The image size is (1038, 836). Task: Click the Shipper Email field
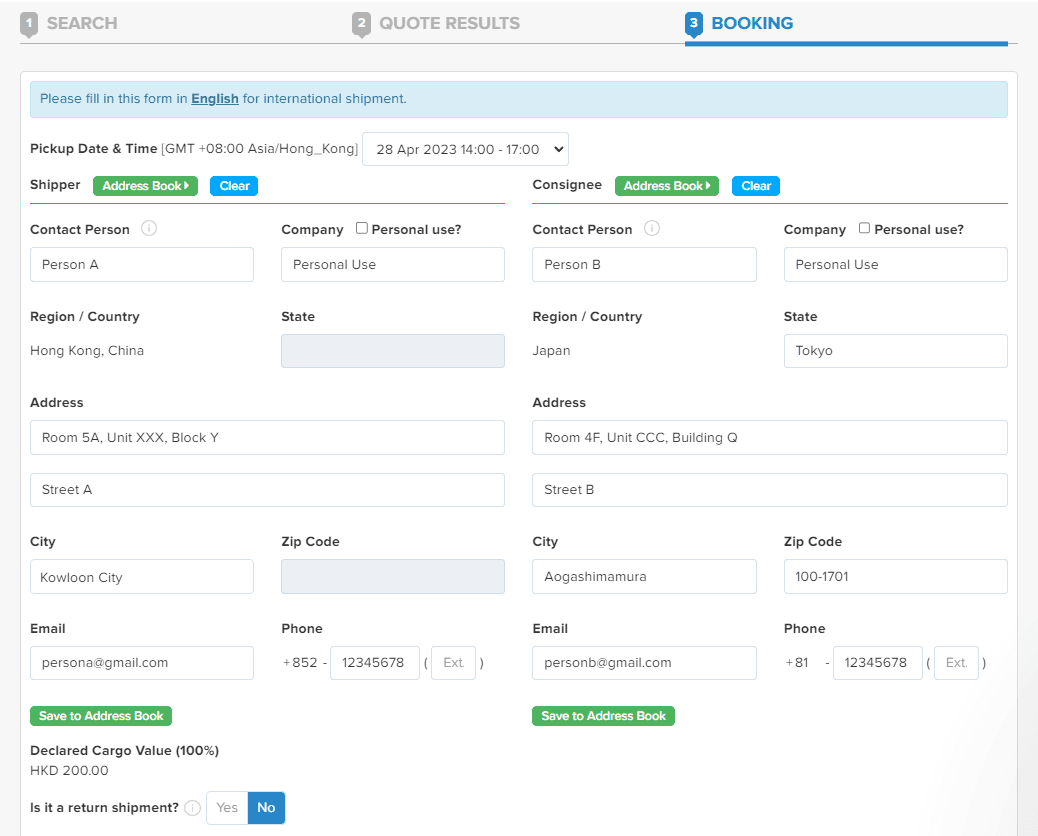(142, 663)
